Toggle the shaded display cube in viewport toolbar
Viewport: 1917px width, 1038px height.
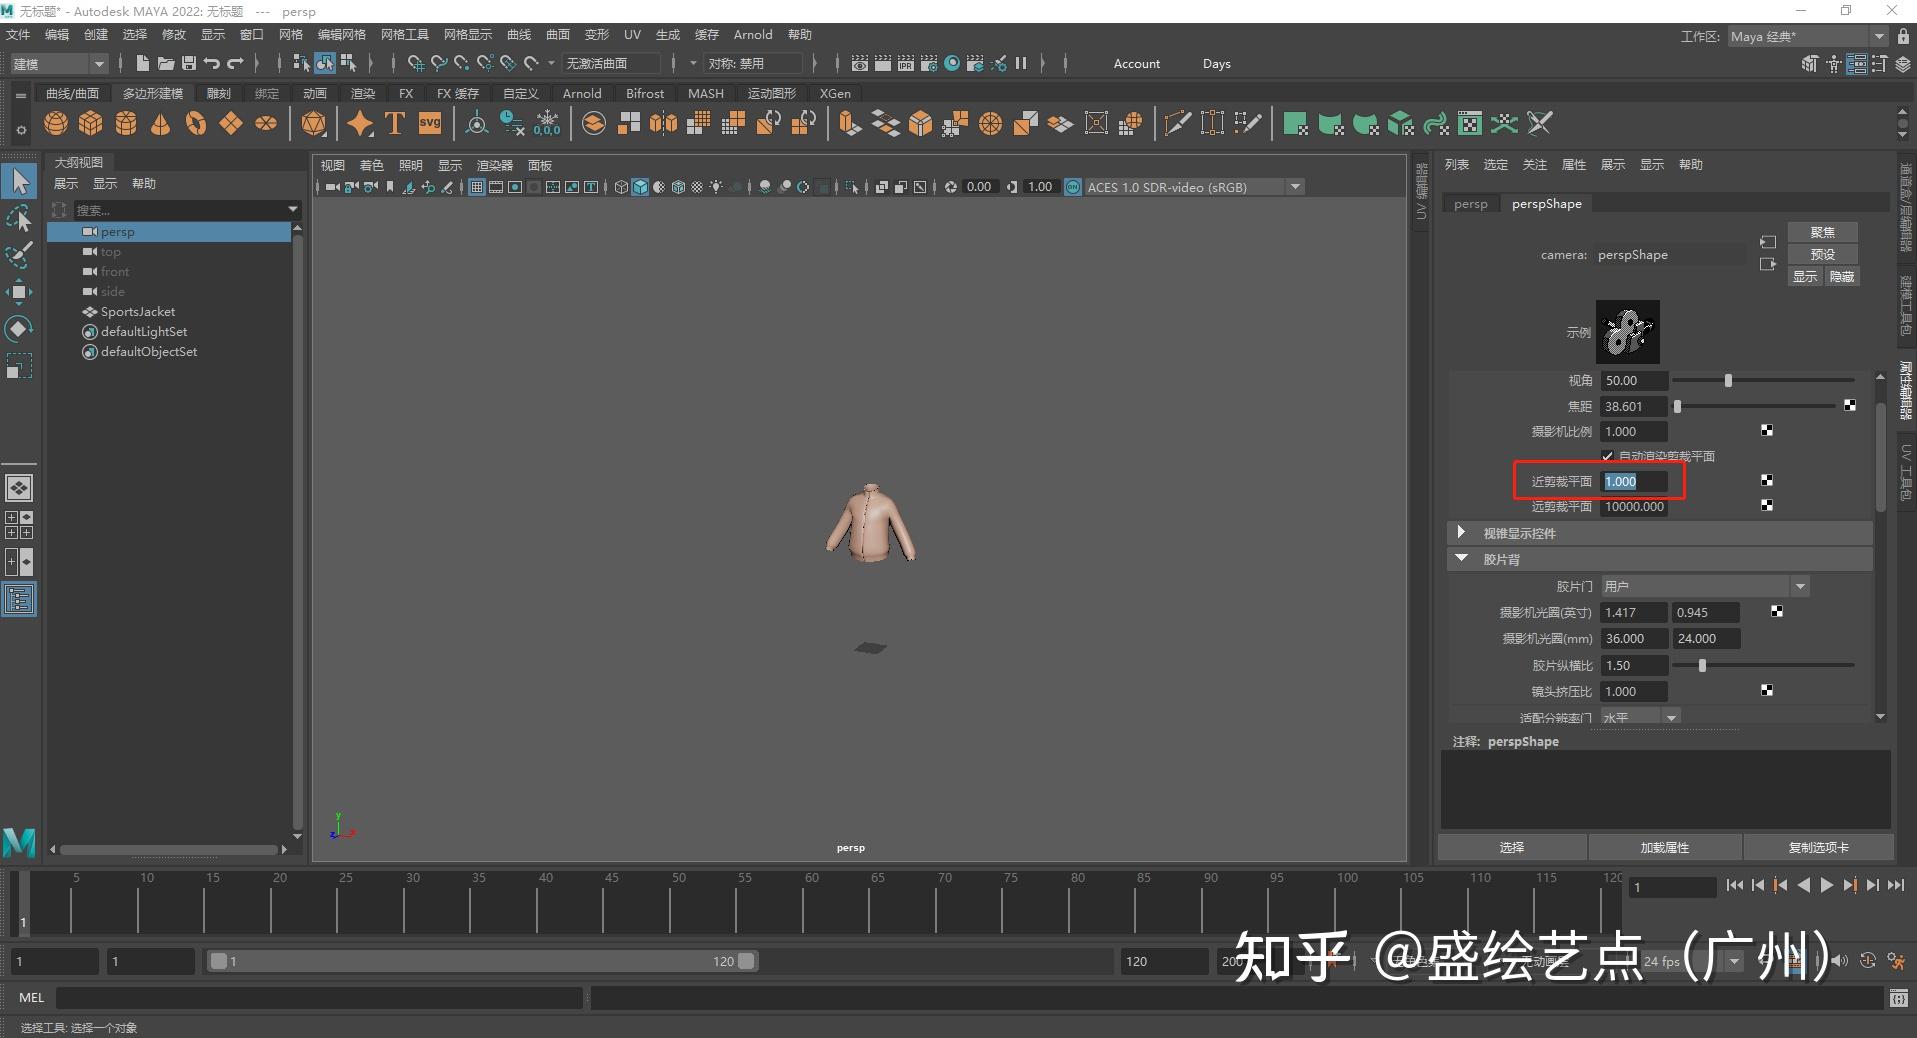640,187
